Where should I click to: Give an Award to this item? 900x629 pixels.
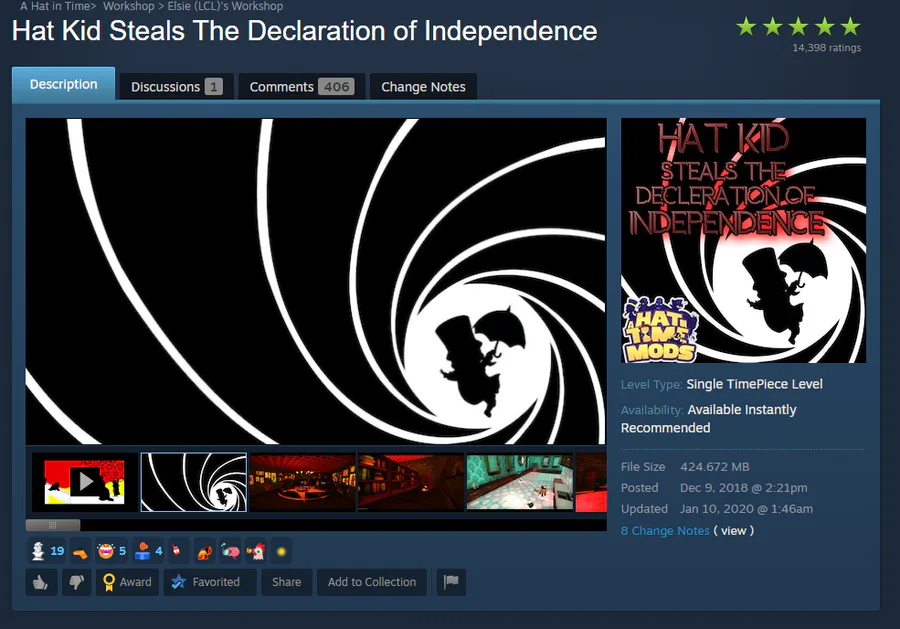pyautogui.click(x=127, y=583)
